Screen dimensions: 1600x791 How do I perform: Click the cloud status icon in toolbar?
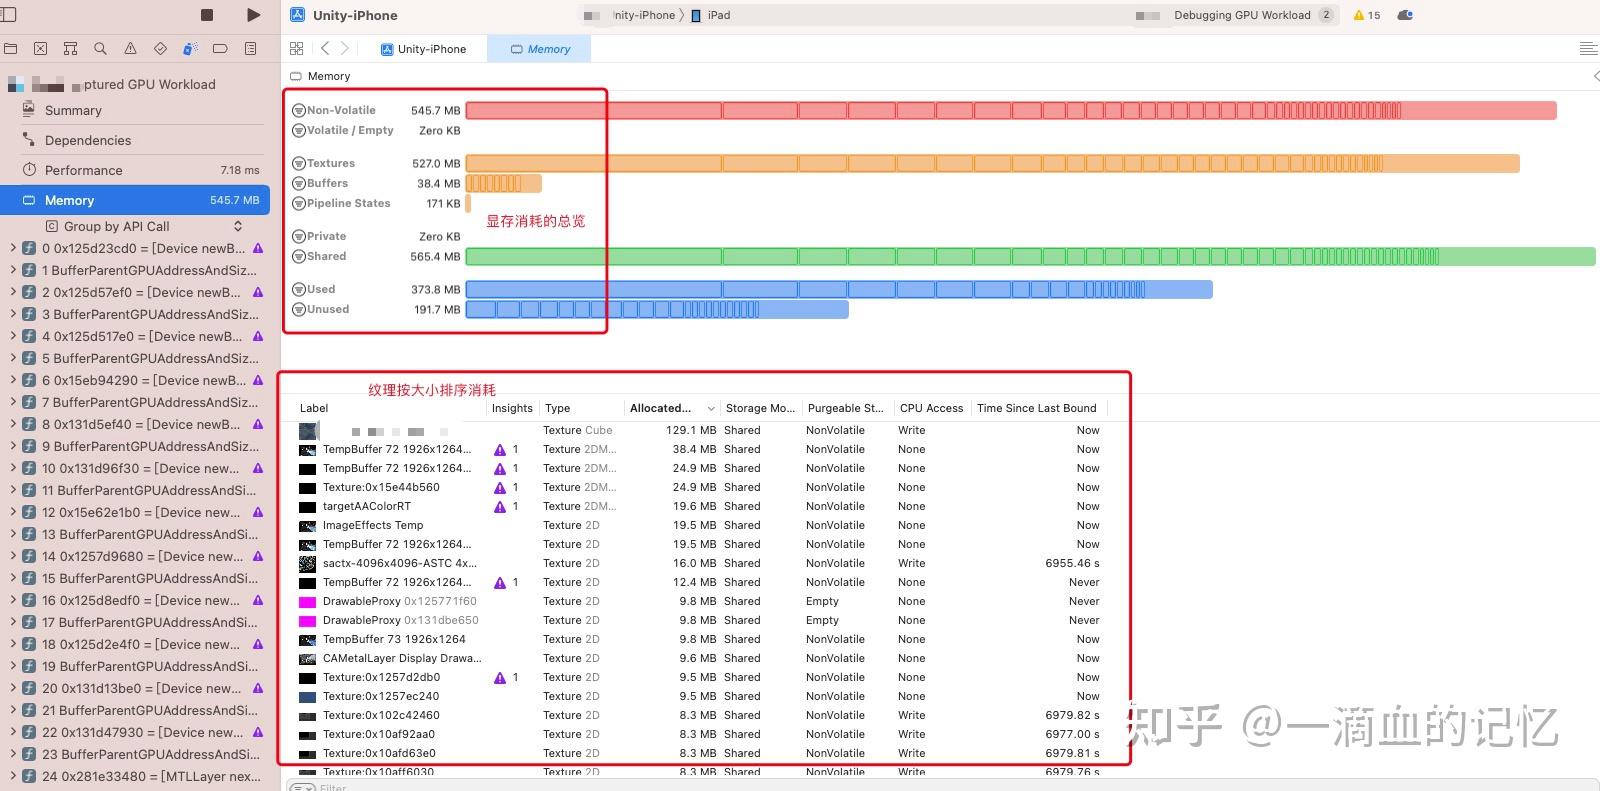point(1405,15)
